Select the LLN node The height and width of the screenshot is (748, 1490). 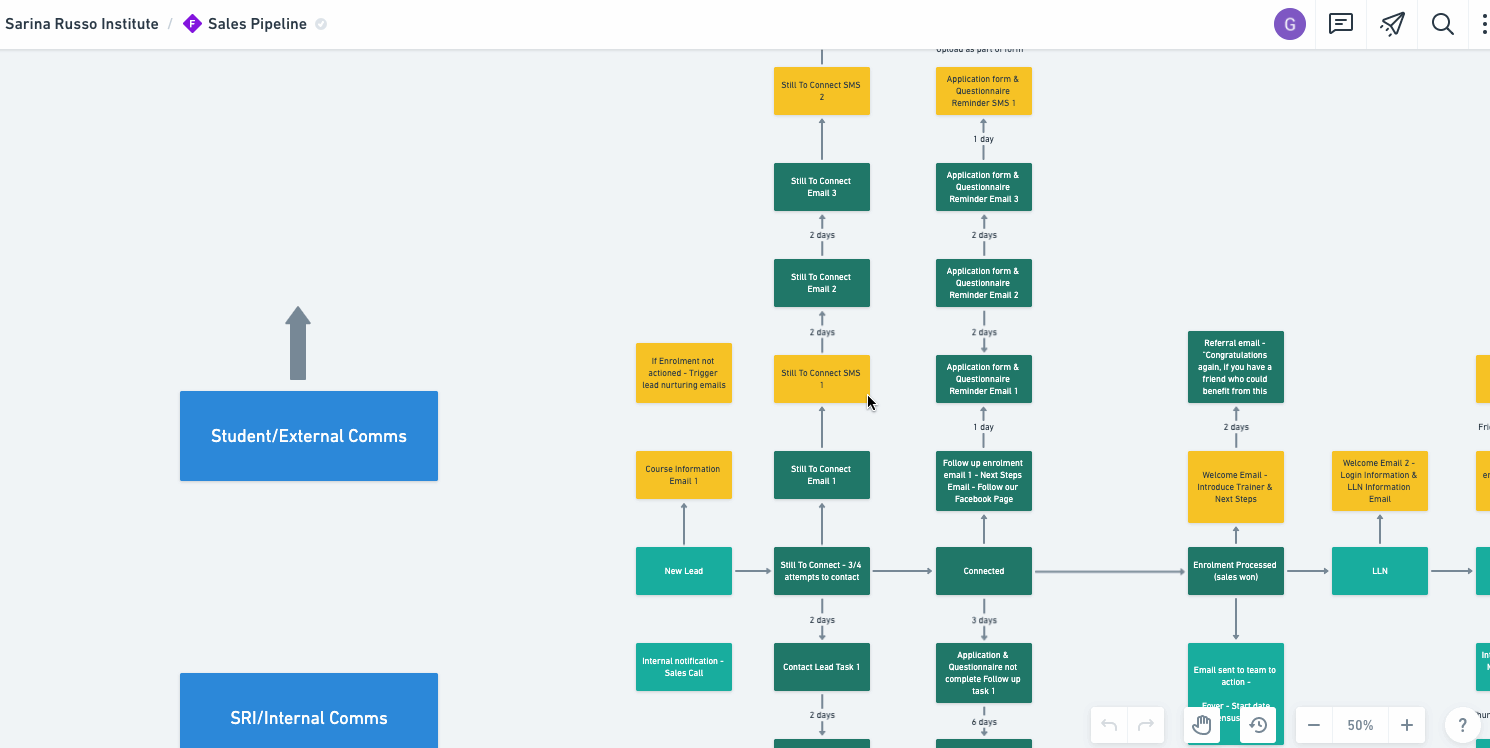click(1380, 571)
